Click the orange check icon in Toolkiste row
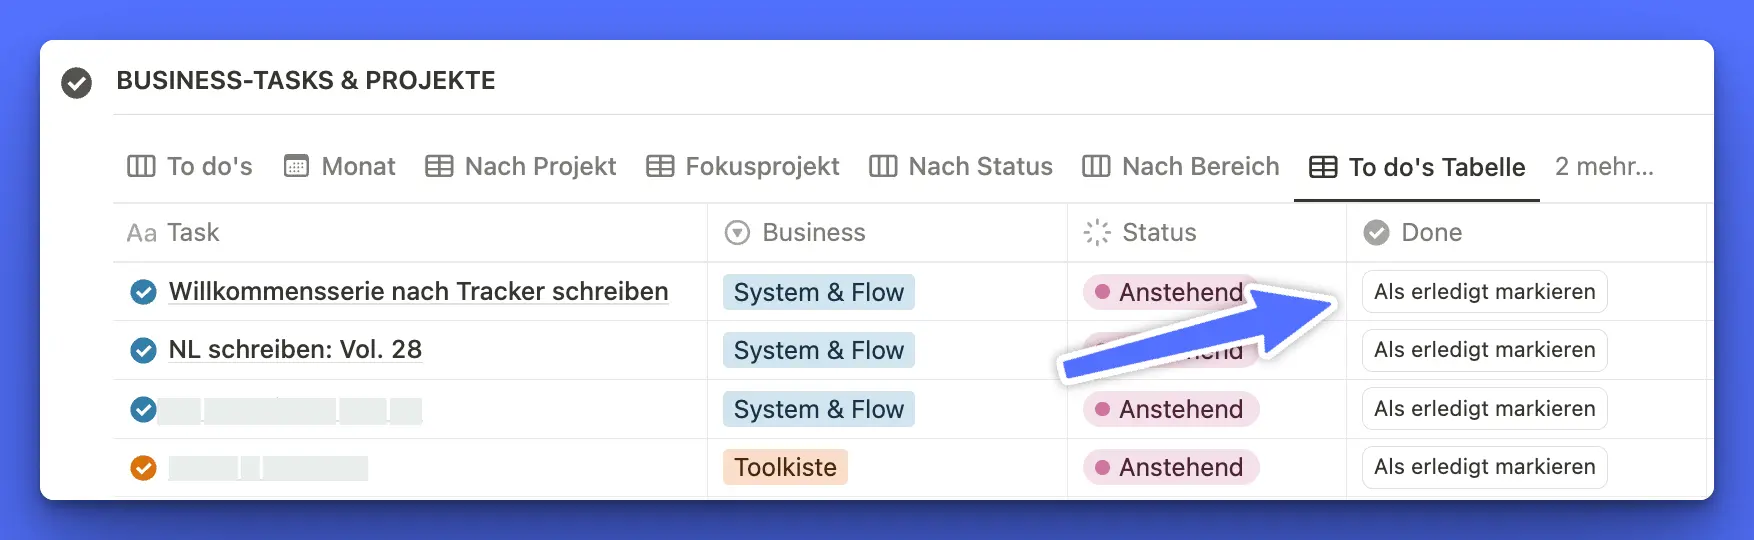 point(144,467)
